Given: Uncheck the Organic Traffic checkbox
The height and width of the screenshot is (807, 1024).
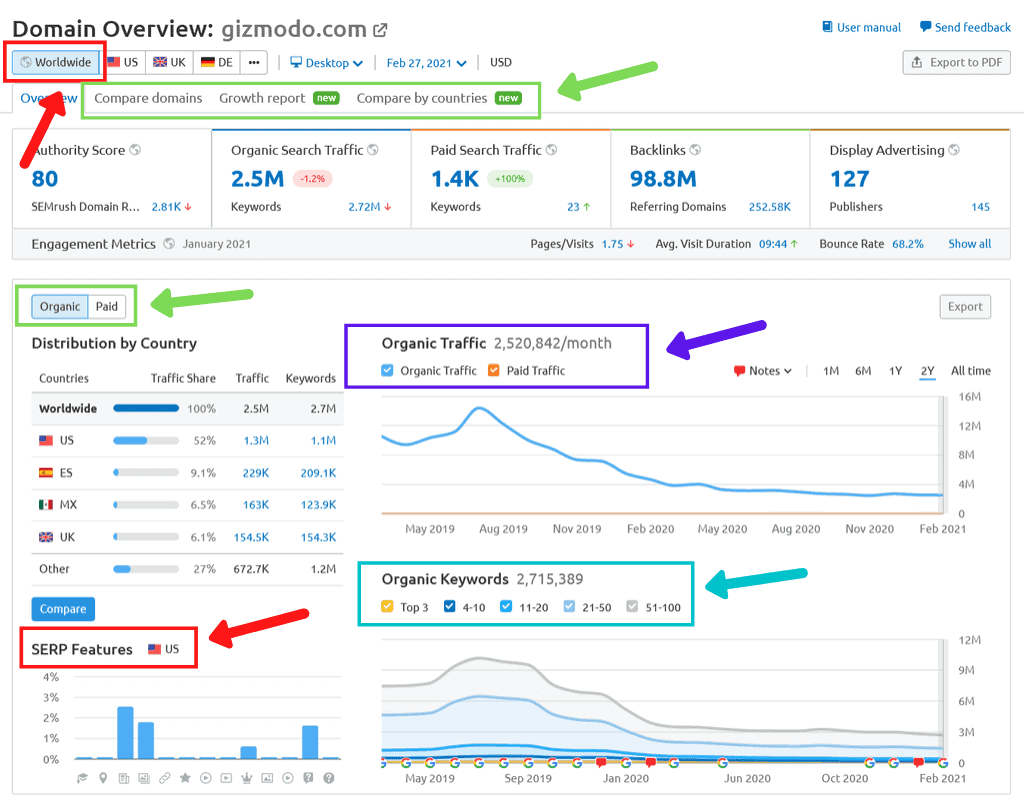Looking at the screenshot, I should pos(387,370).
